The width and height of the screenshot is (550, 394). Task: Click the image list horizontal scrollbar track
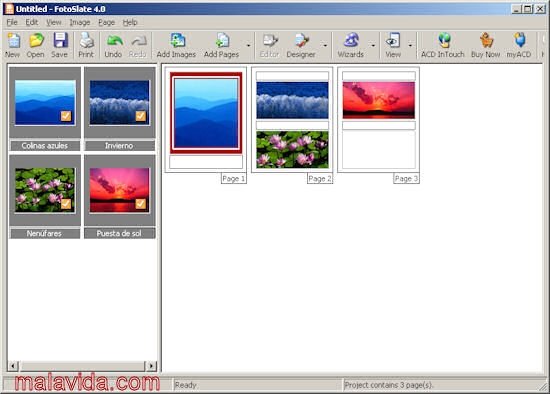82,366
